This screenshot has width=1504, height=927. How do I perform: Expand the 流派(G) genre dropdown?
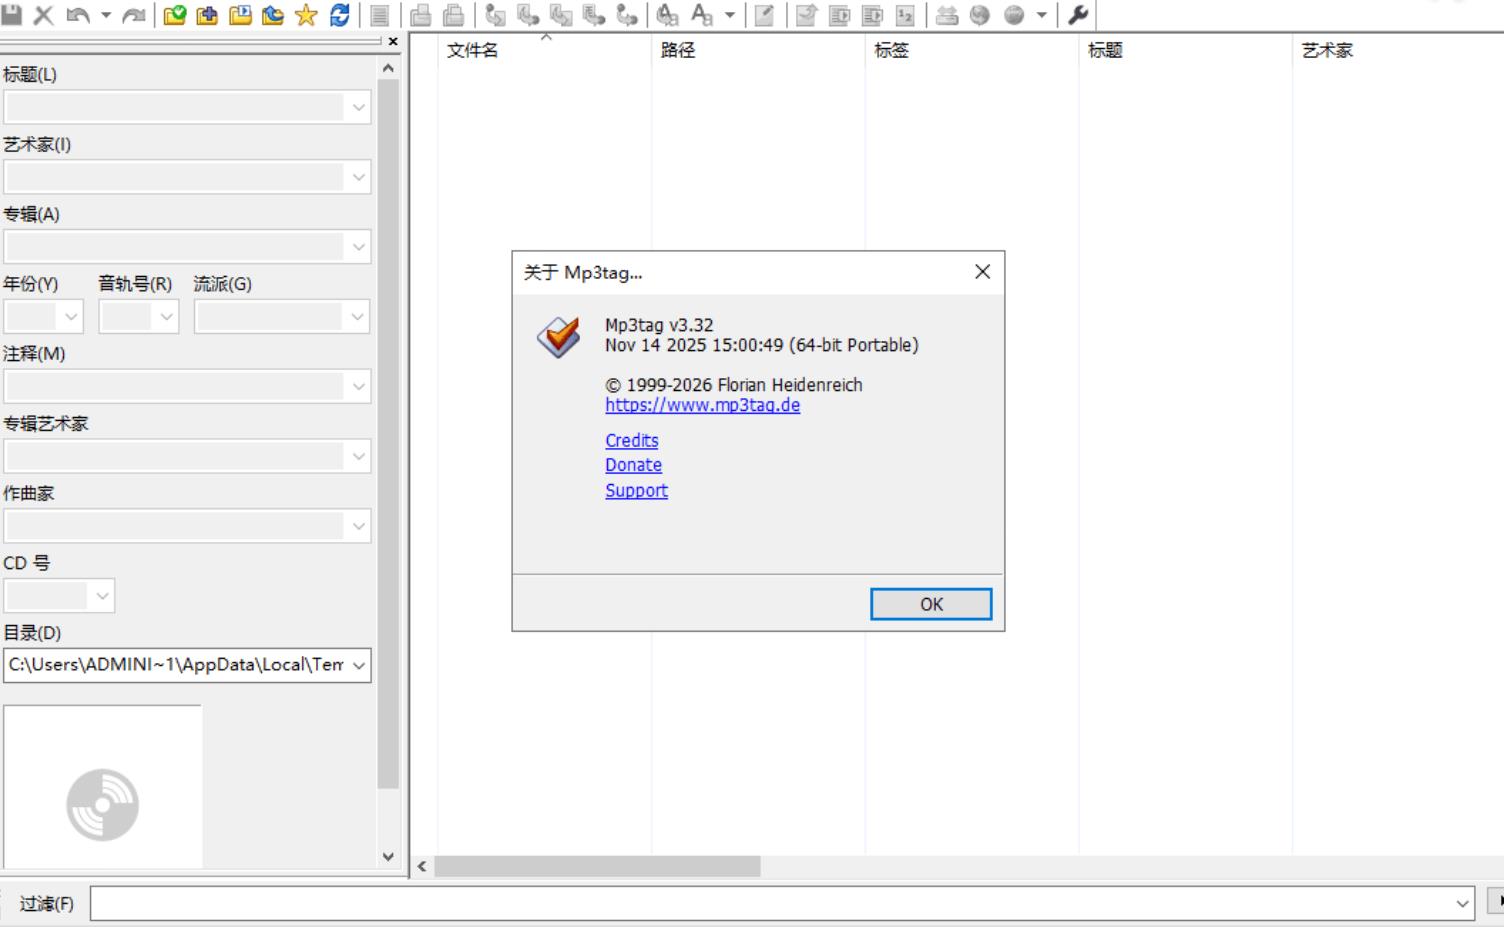click(x=357, y=317)
